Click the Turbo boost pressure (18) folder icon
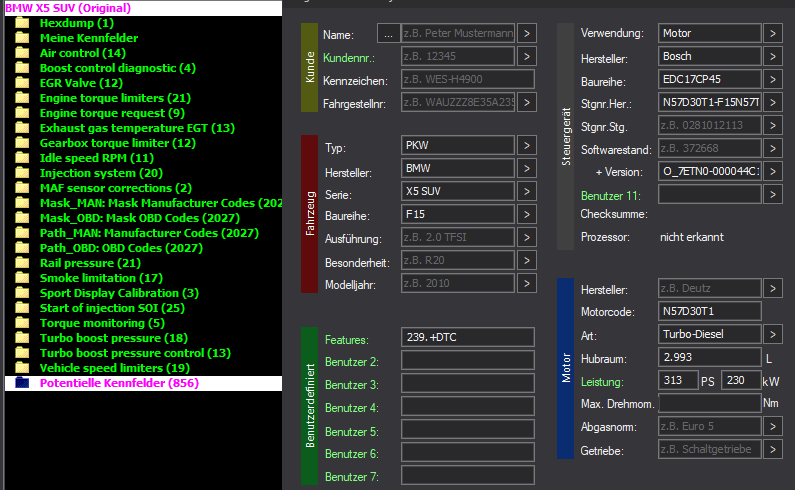The height and width of the screenshot is (490, 795). tap(22, 338)
